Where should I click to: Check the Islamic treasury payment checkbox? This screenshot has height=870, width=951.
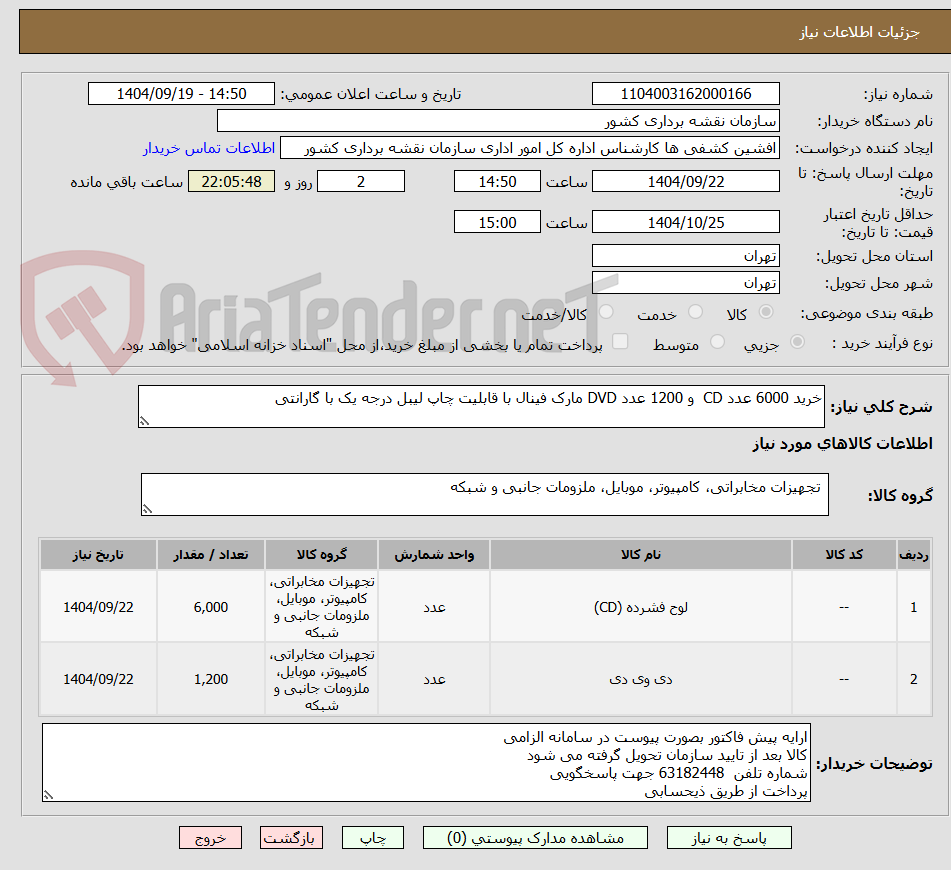620,340
